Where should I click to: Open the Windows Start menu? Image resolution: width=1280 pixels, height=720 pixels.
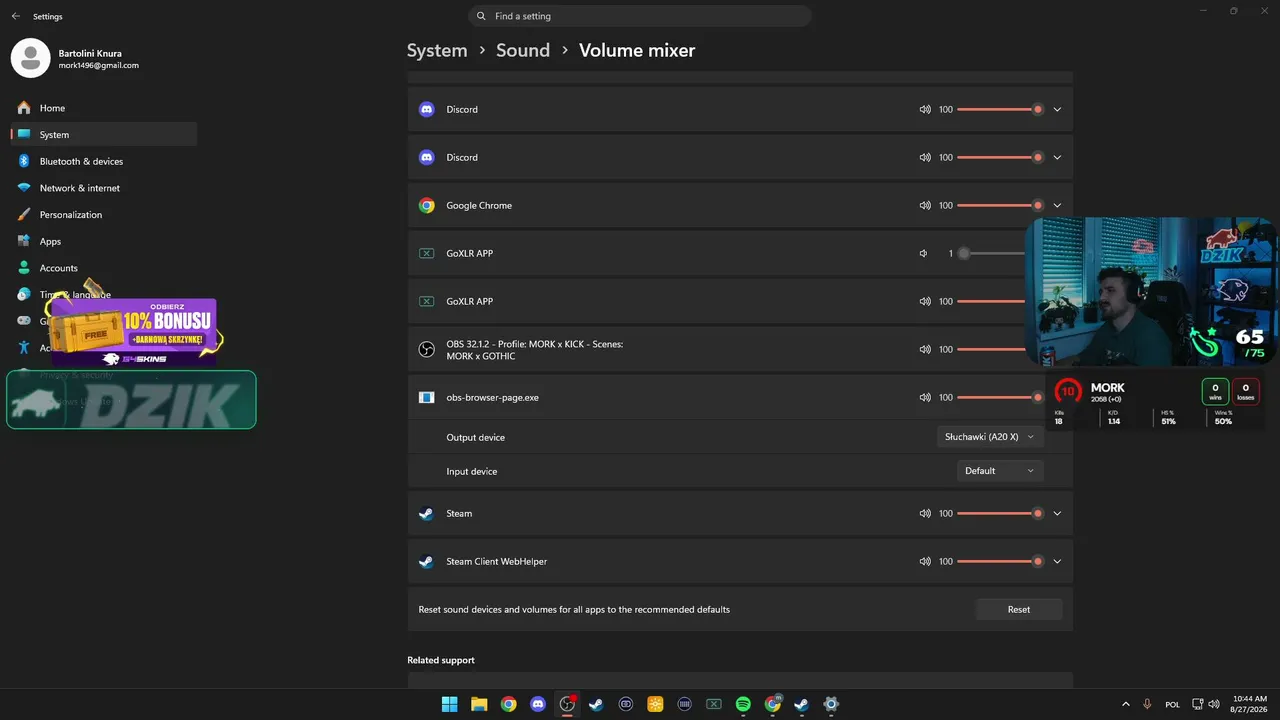point(450,704)
